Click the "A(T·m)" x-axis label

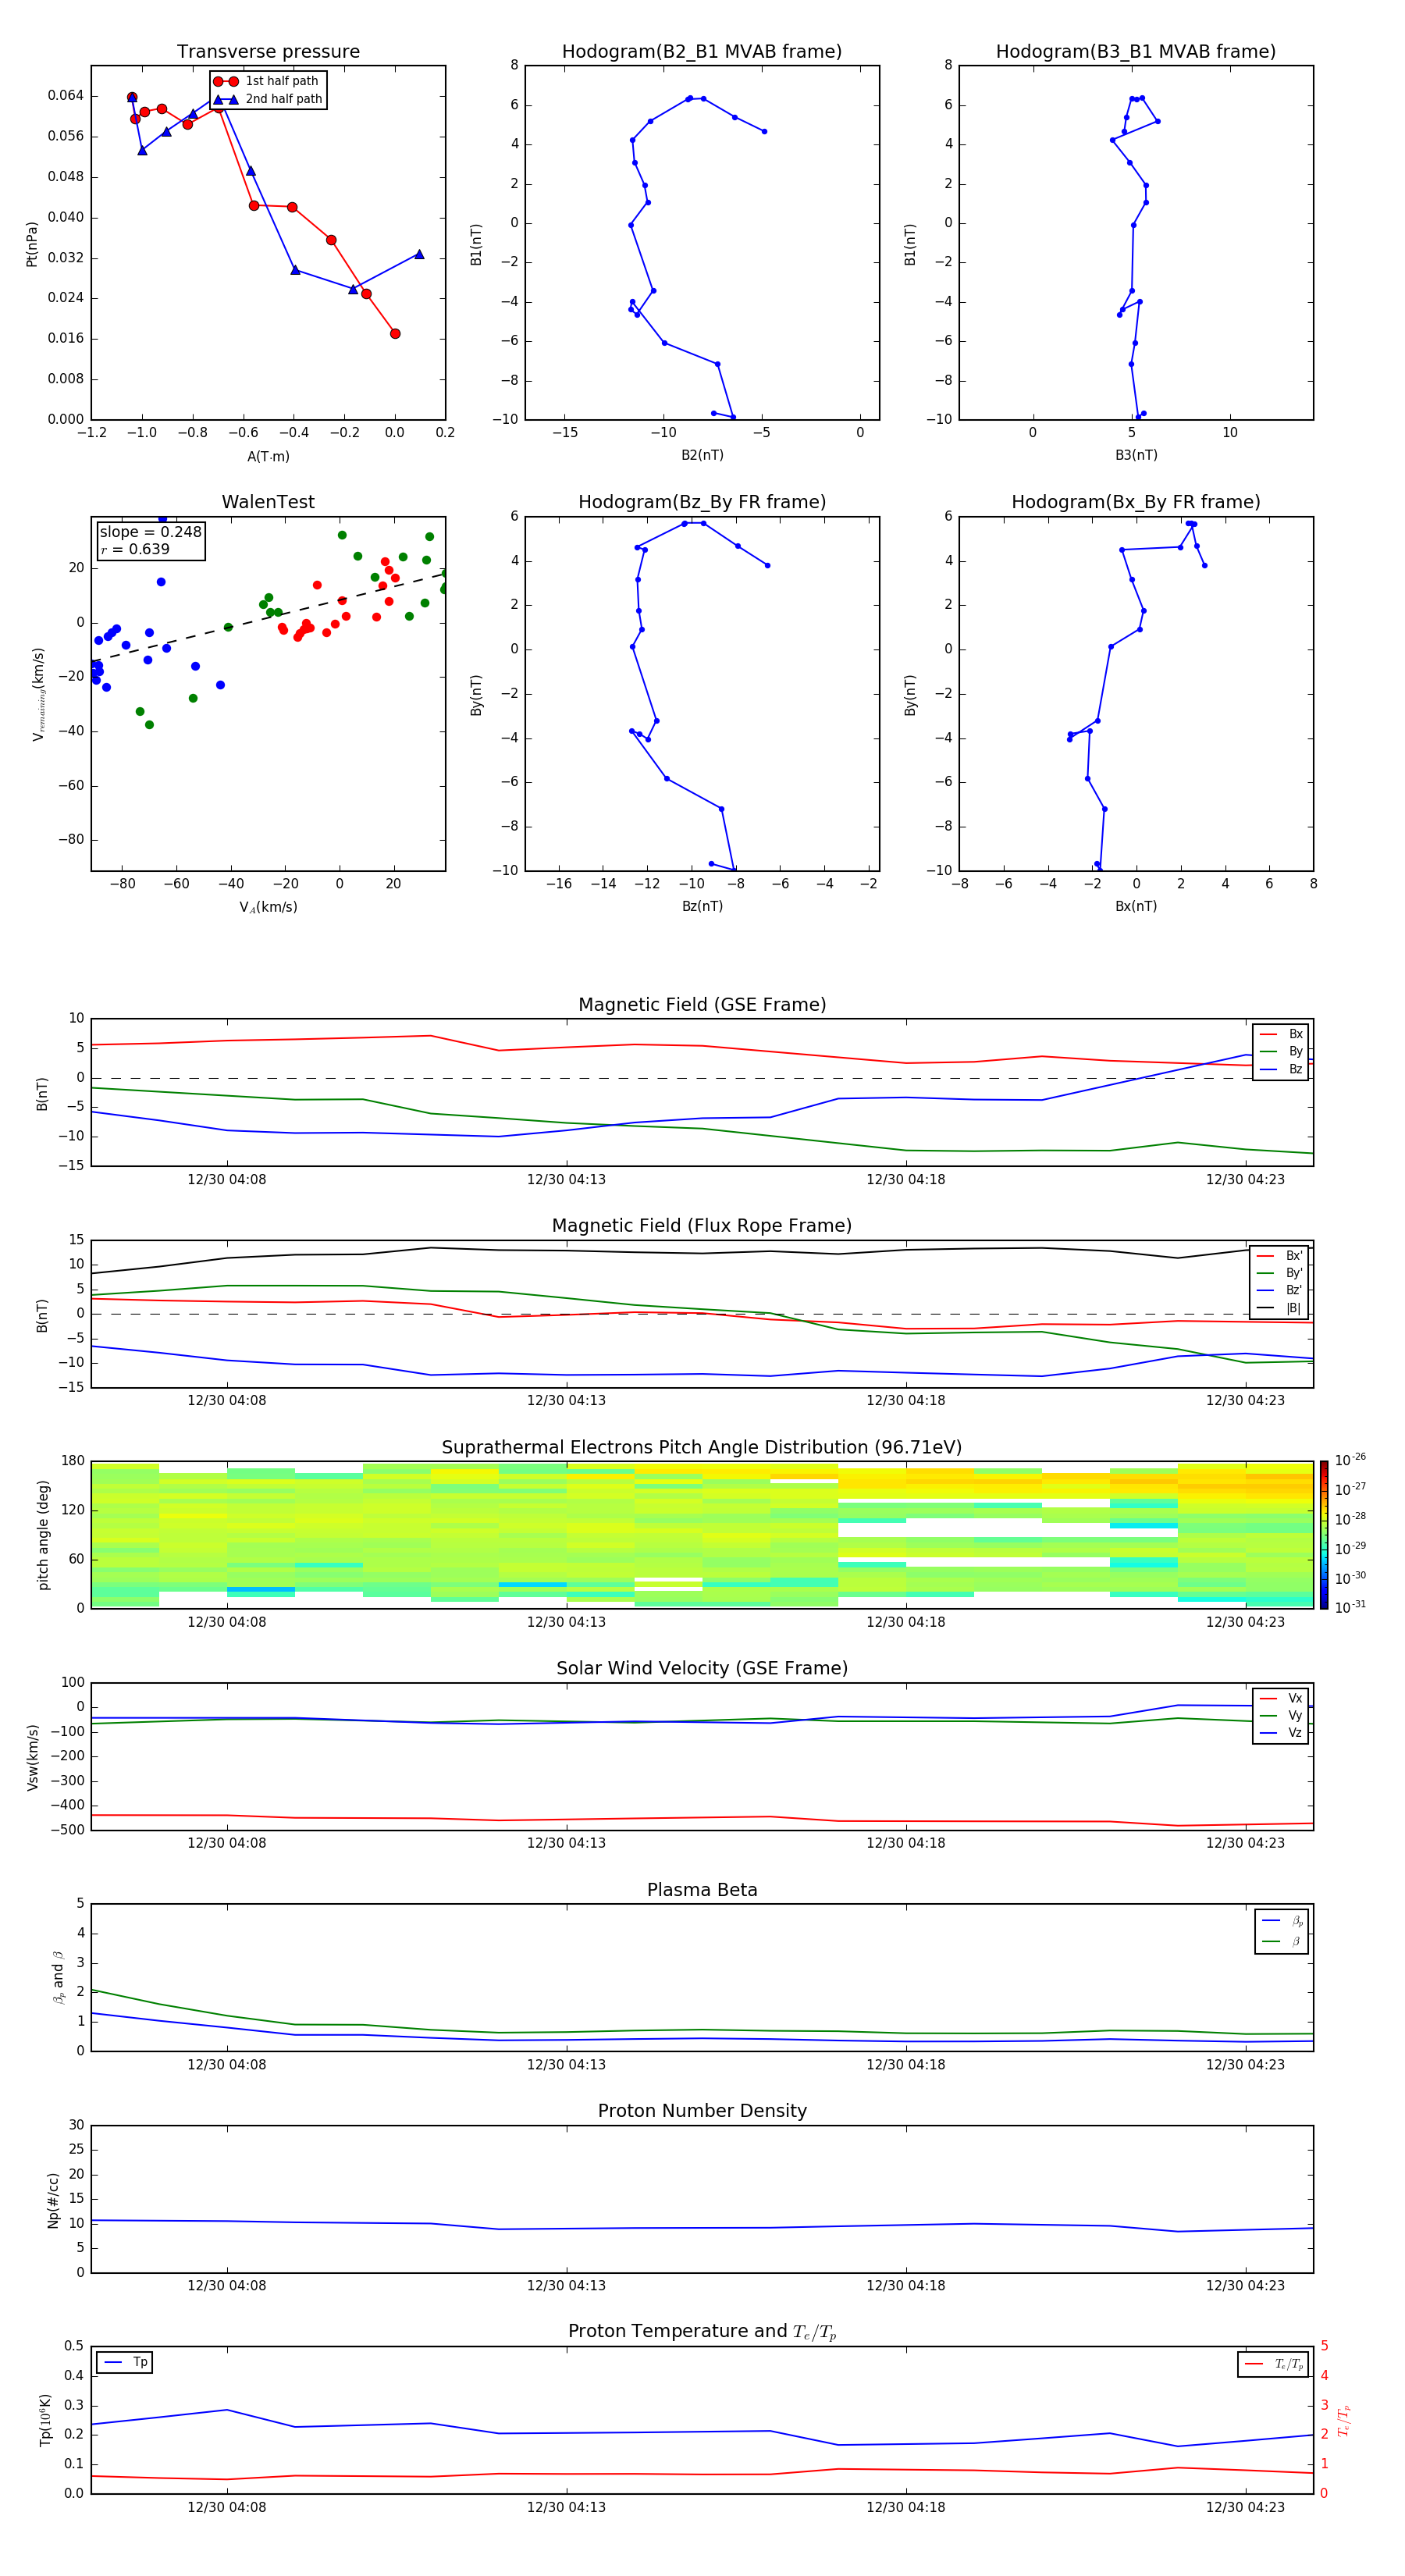point(268,457)
